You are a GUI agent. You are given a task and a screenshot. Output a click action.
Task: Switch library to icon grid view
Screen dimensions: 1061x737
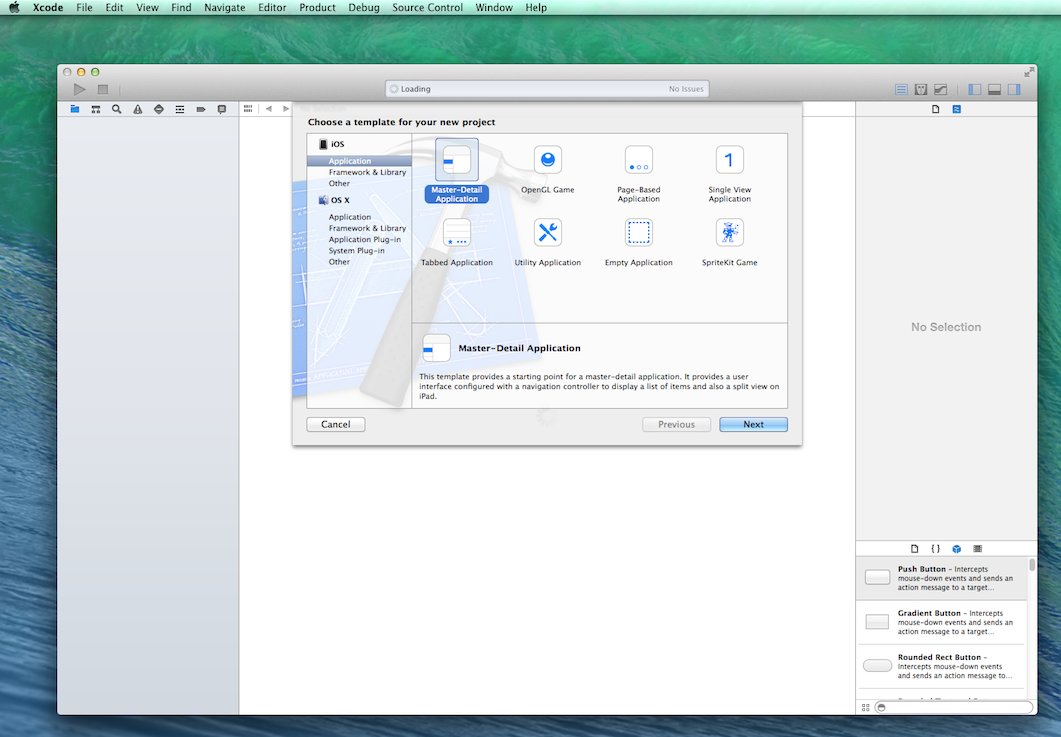point(865,707)
